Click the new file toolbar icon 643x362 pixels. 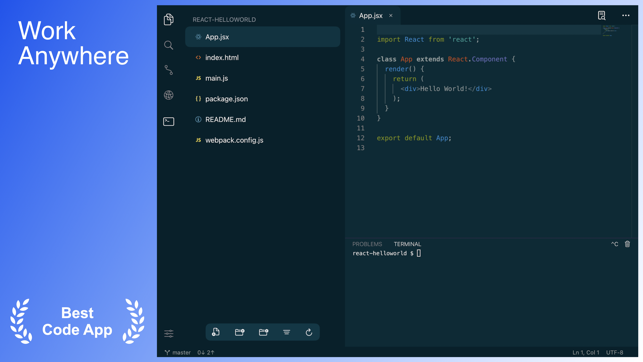pos(216,332)
